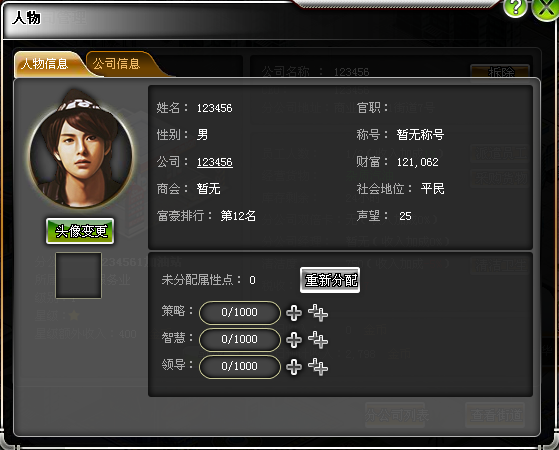Select the 人物信息 tab

(47, 64)
